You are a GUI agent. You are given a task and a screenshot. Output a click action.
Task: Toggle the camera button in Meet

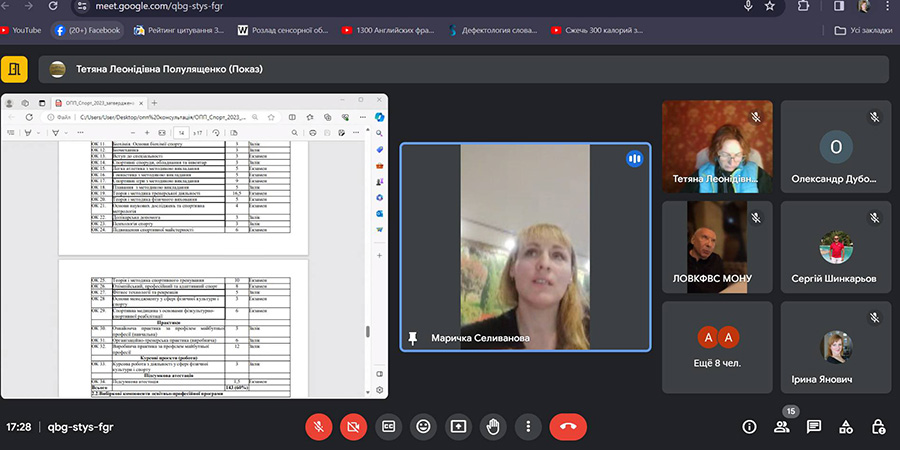(353, 426)
